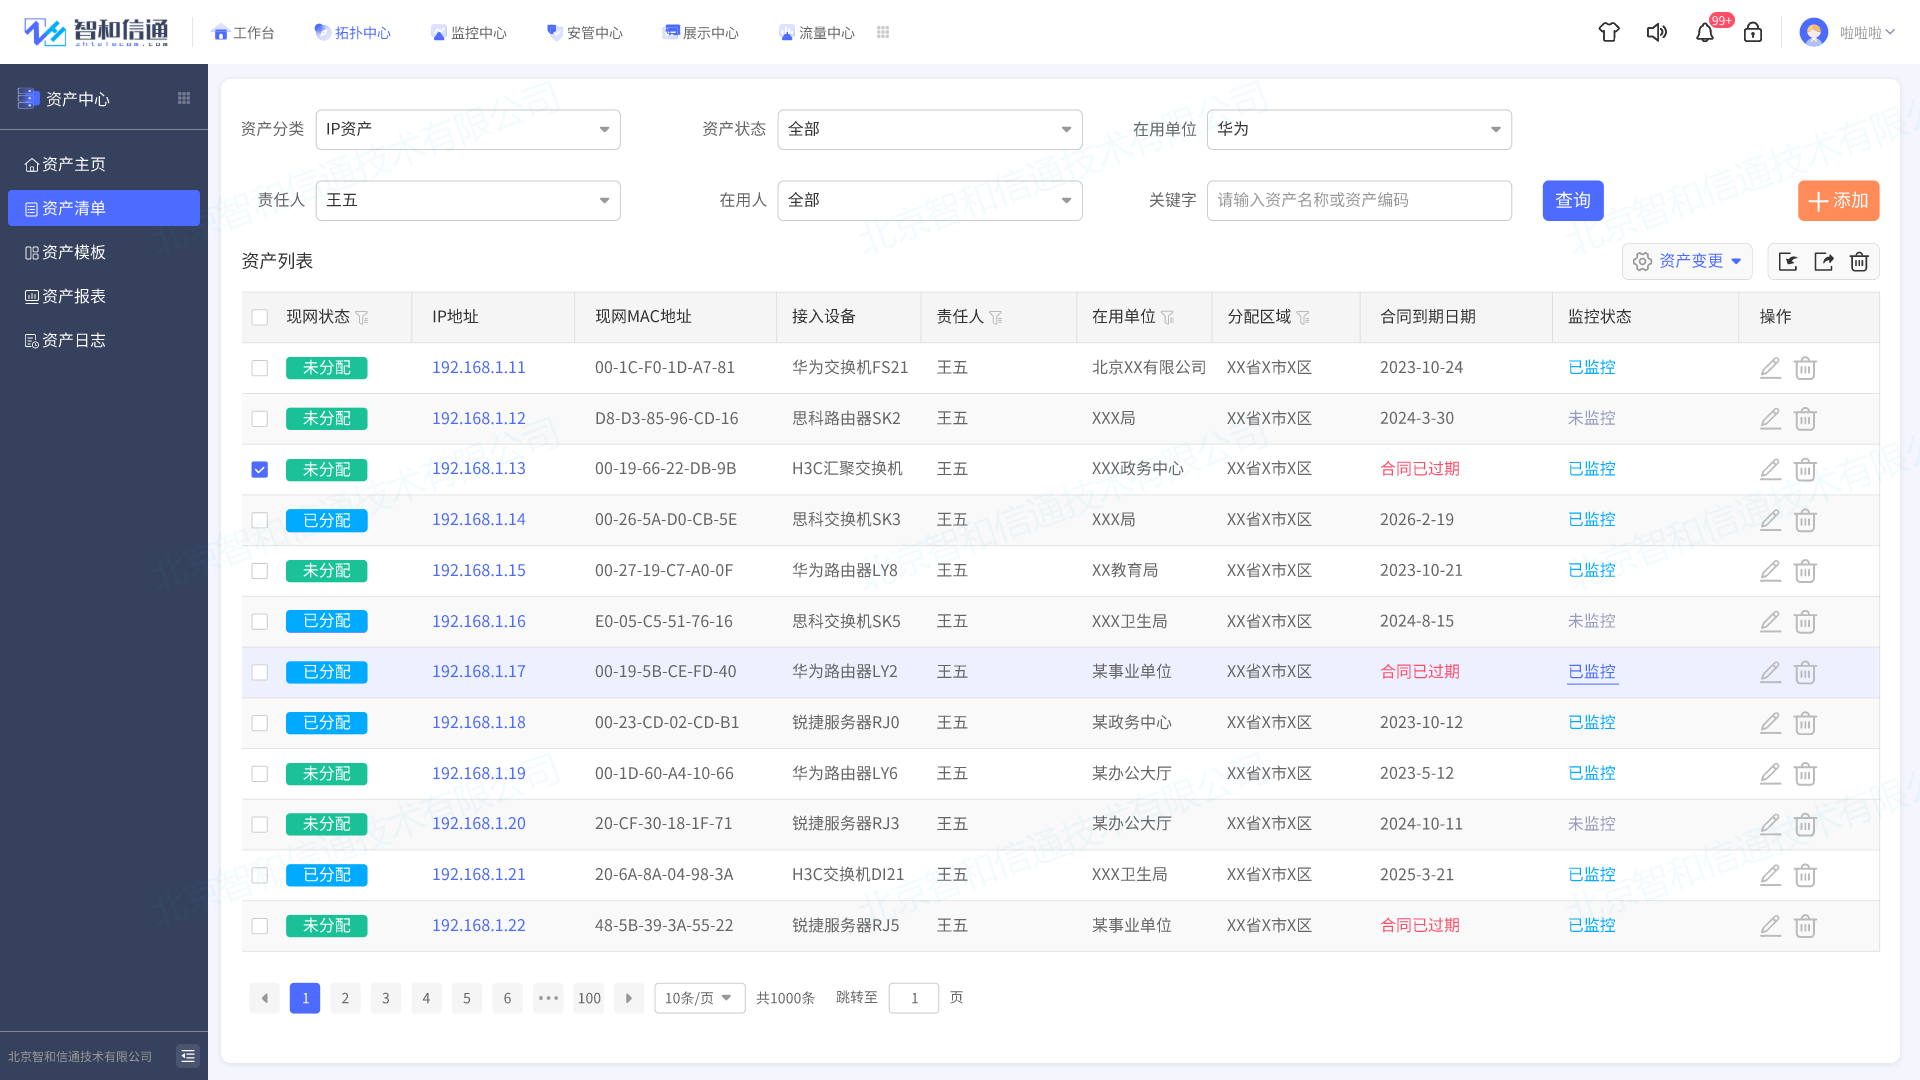Open the 10条/页 page size dropdown
The image size is (1920, 1080).
(699, 997)
